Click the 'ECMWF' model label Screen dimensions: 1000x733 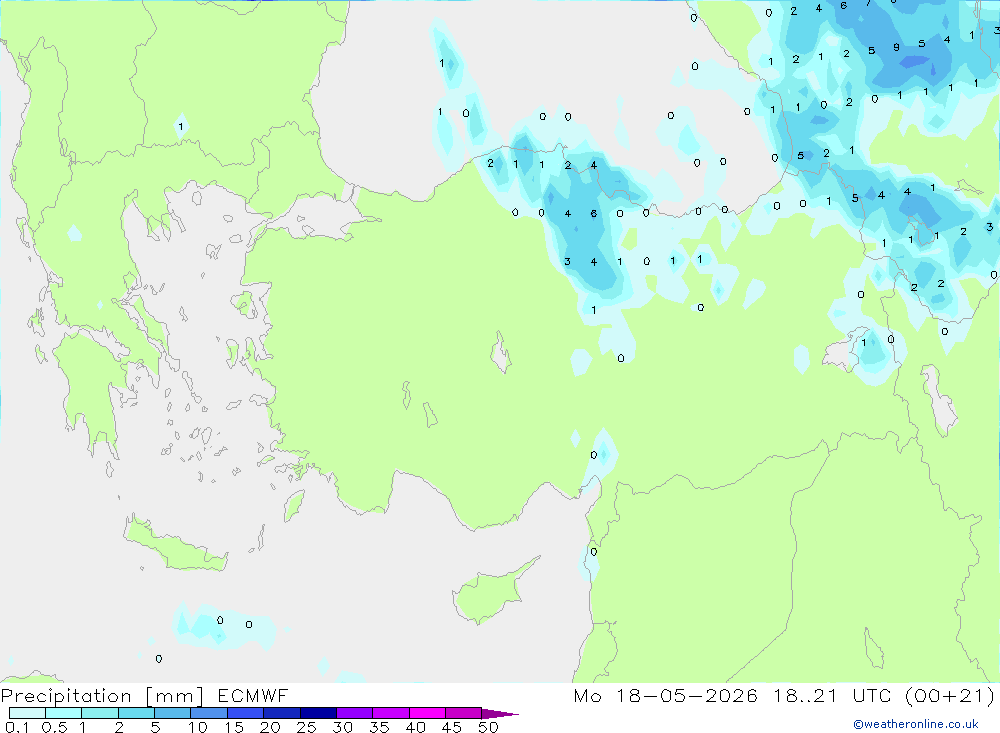pyautogui.click(x=253, y=696)
